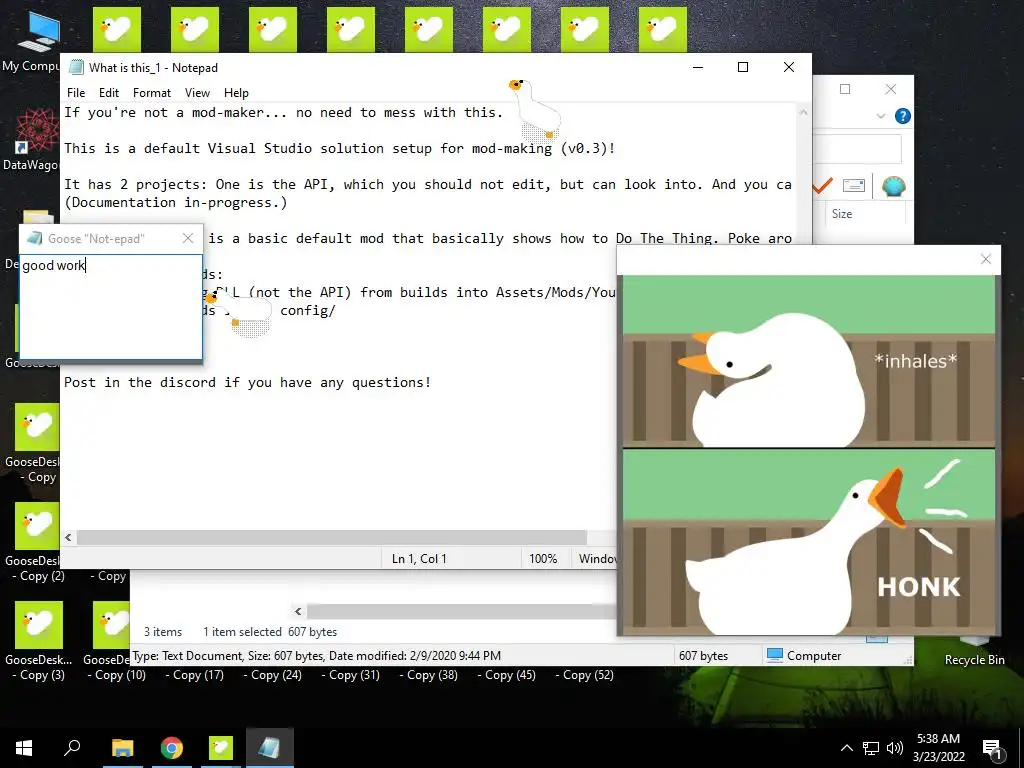This screenshot has width=1024, height=768.
Task: Close the Goose "Not-epad" window
Action: [188, 238]
